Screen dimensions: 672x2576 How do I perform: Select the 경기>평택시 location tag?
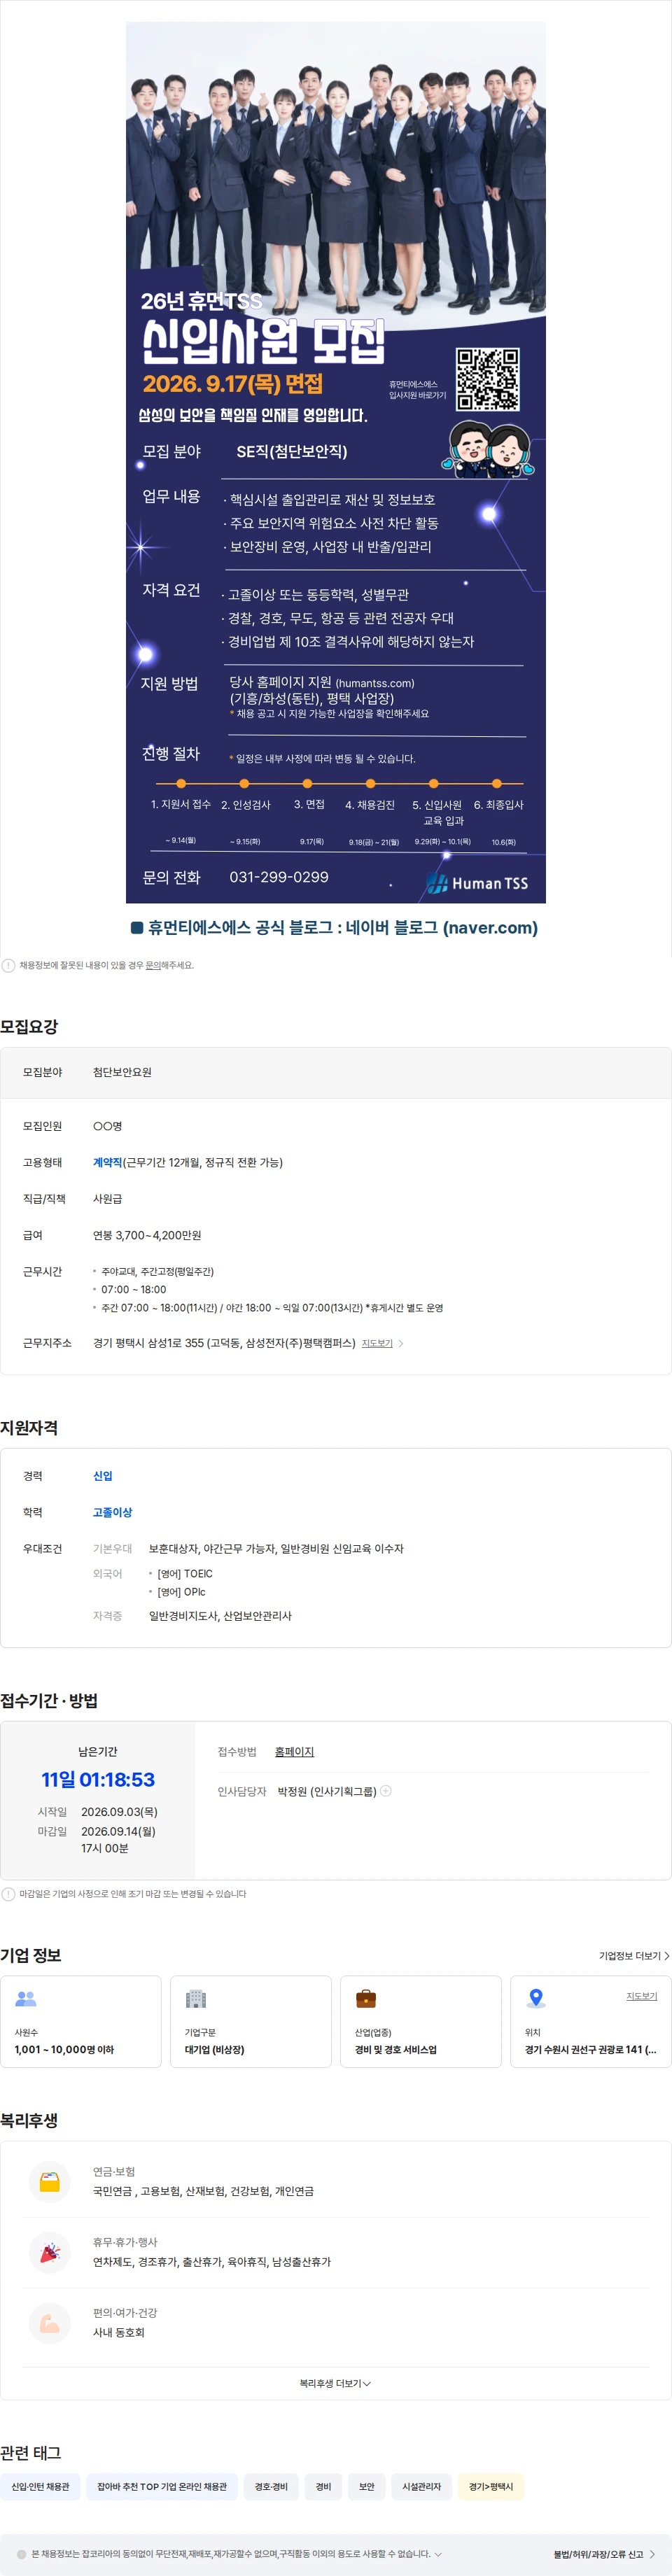[x=491, y=2486]
